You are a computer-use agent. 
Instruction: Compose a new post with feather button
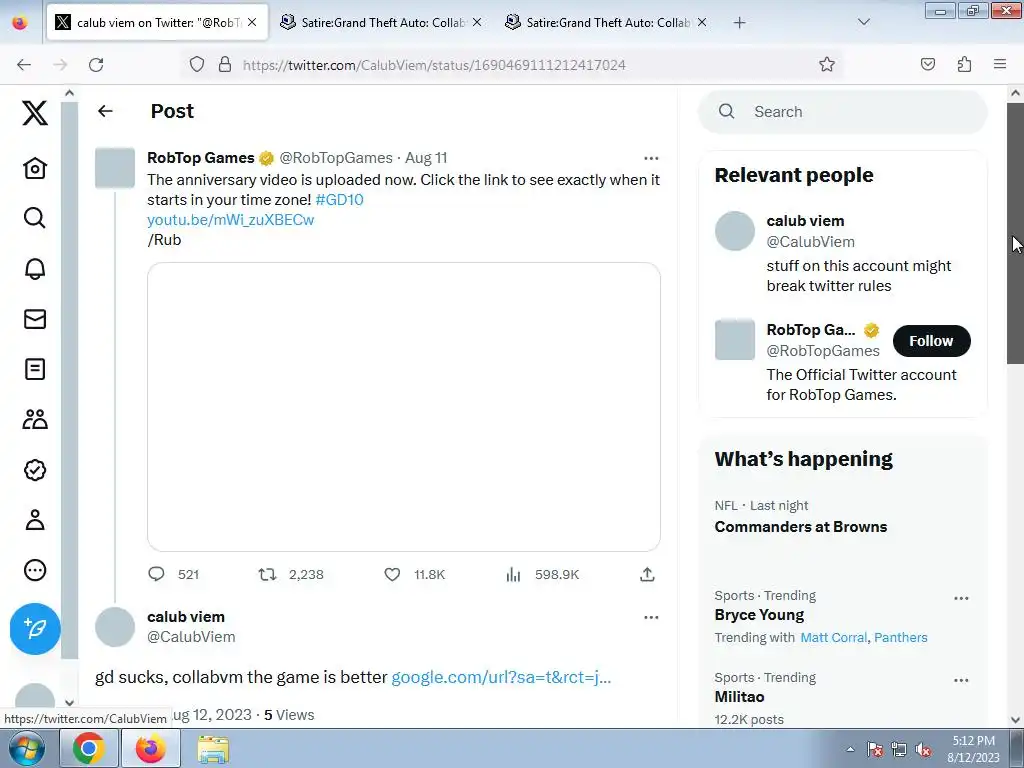pyautogui.click(x=35, y=628)
